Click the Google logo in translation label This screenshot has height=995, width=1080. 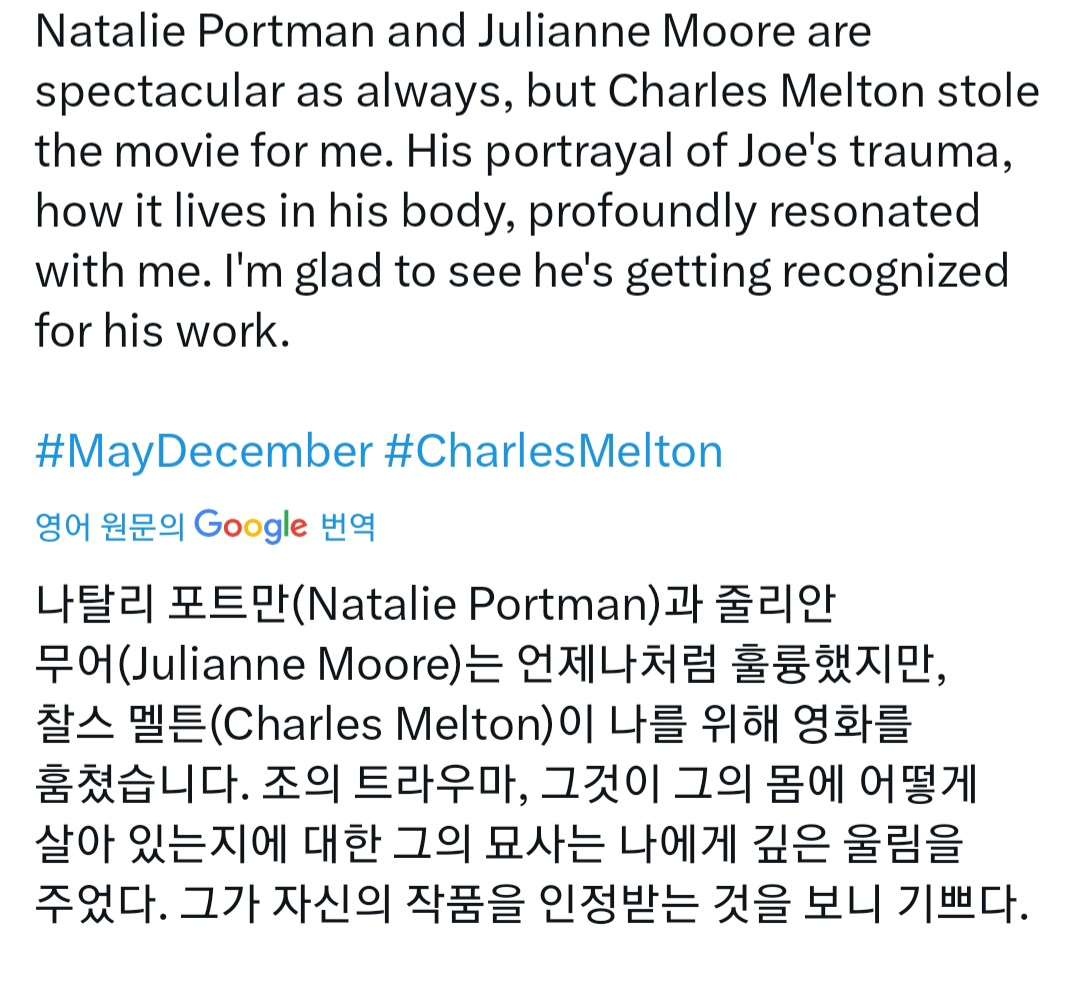coord(250,525)
